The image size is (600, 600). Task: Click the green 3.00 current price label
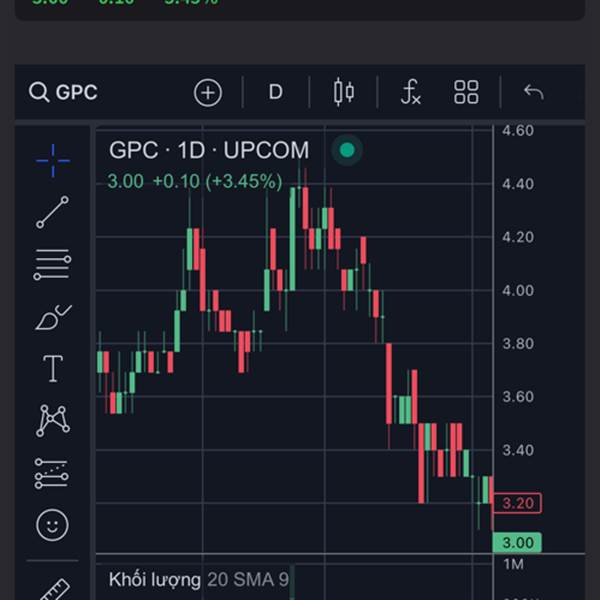pyautogui.click(x=518, y=543)
